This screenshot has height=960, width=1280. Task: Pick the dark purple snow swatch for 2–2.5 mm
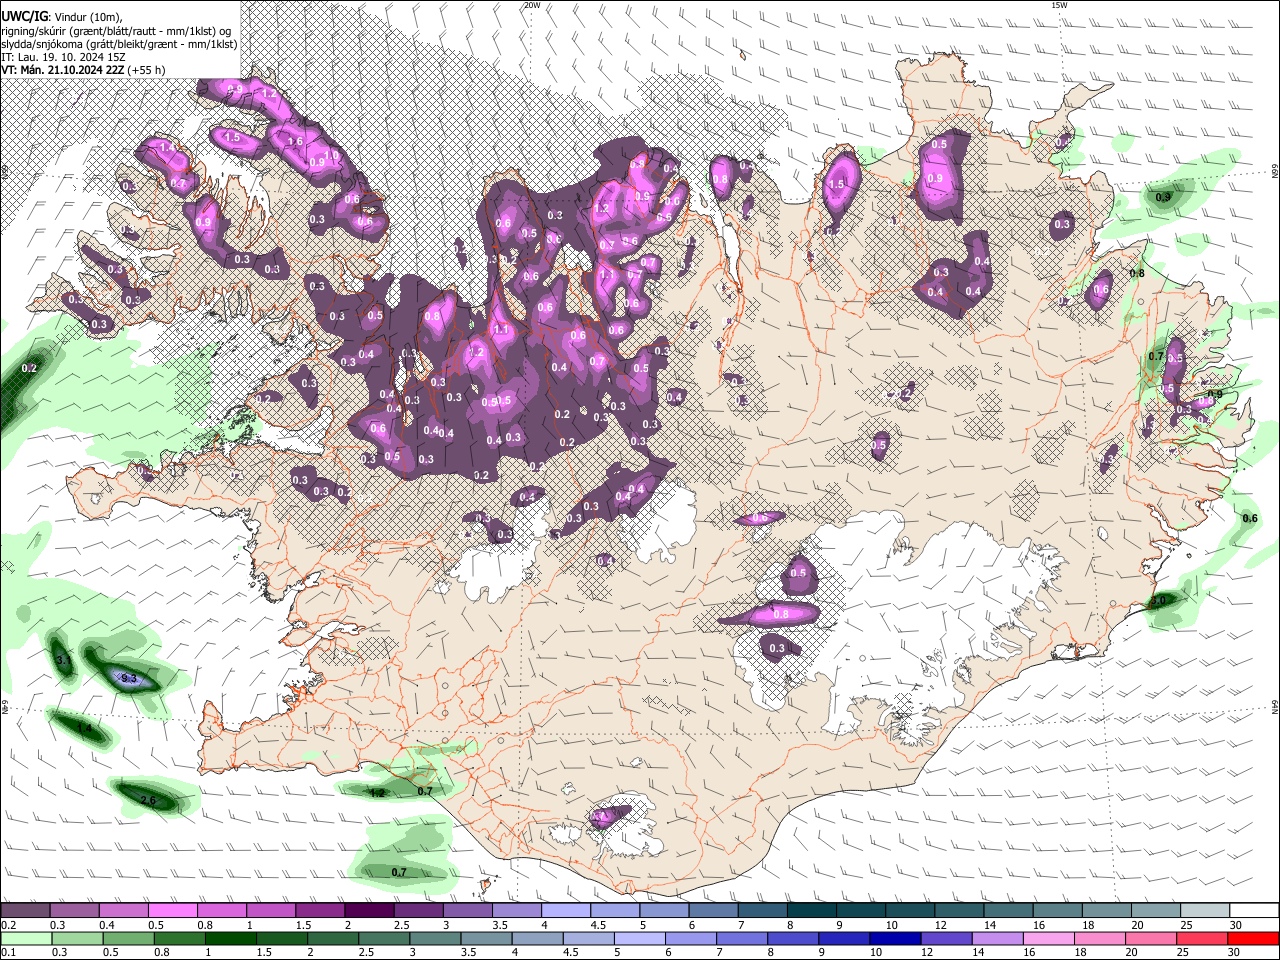pyautogui.click(x=369, y=911)
